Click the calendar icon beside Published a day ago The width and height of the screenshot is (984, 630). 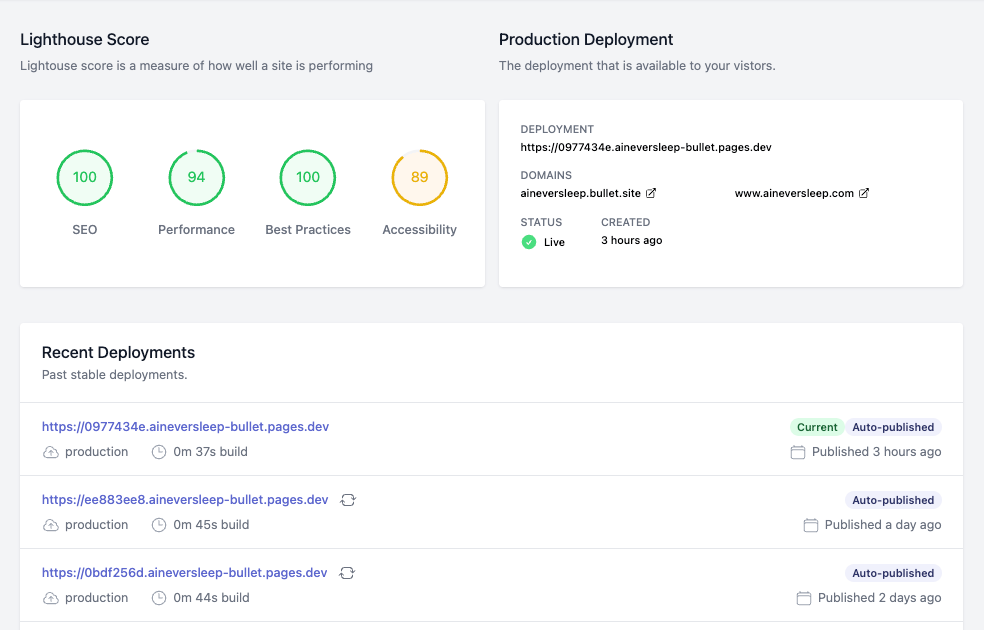[811, 525]
